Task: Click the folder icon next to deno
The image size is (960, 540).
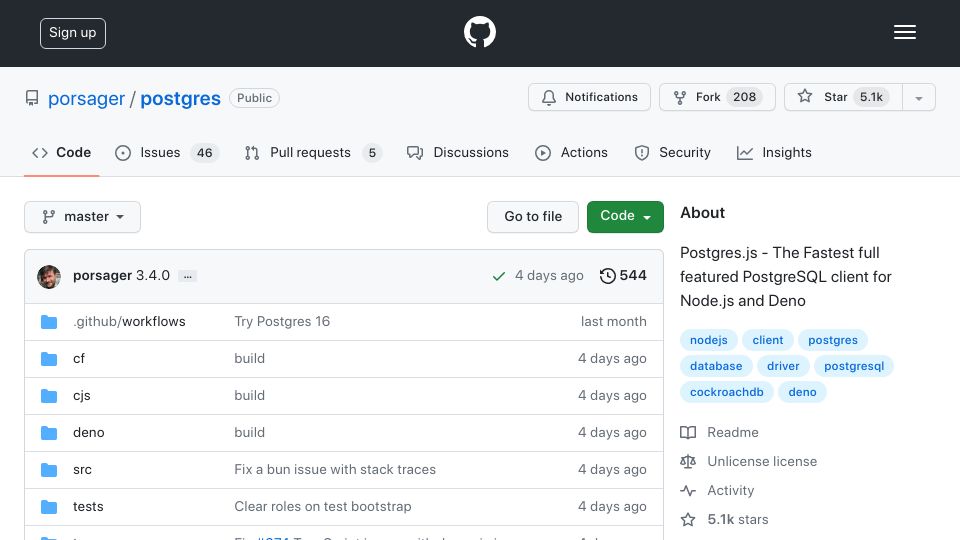Action: (49, 433)
